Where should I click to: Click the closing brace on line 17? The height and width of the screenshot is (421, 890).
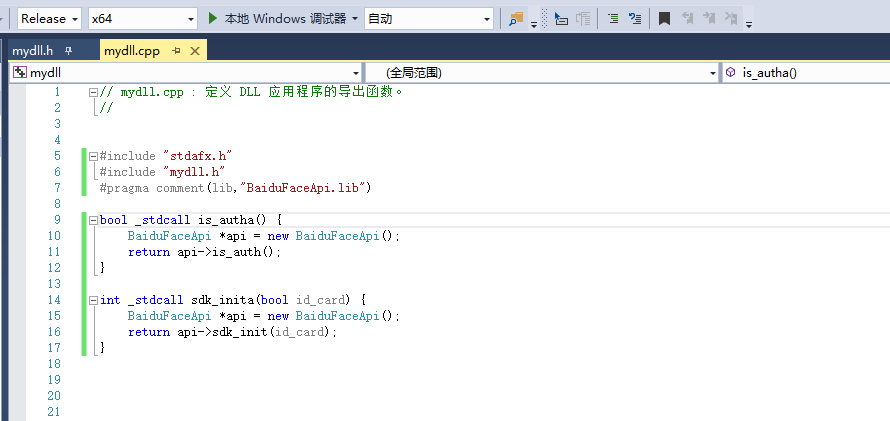point(103,348)
